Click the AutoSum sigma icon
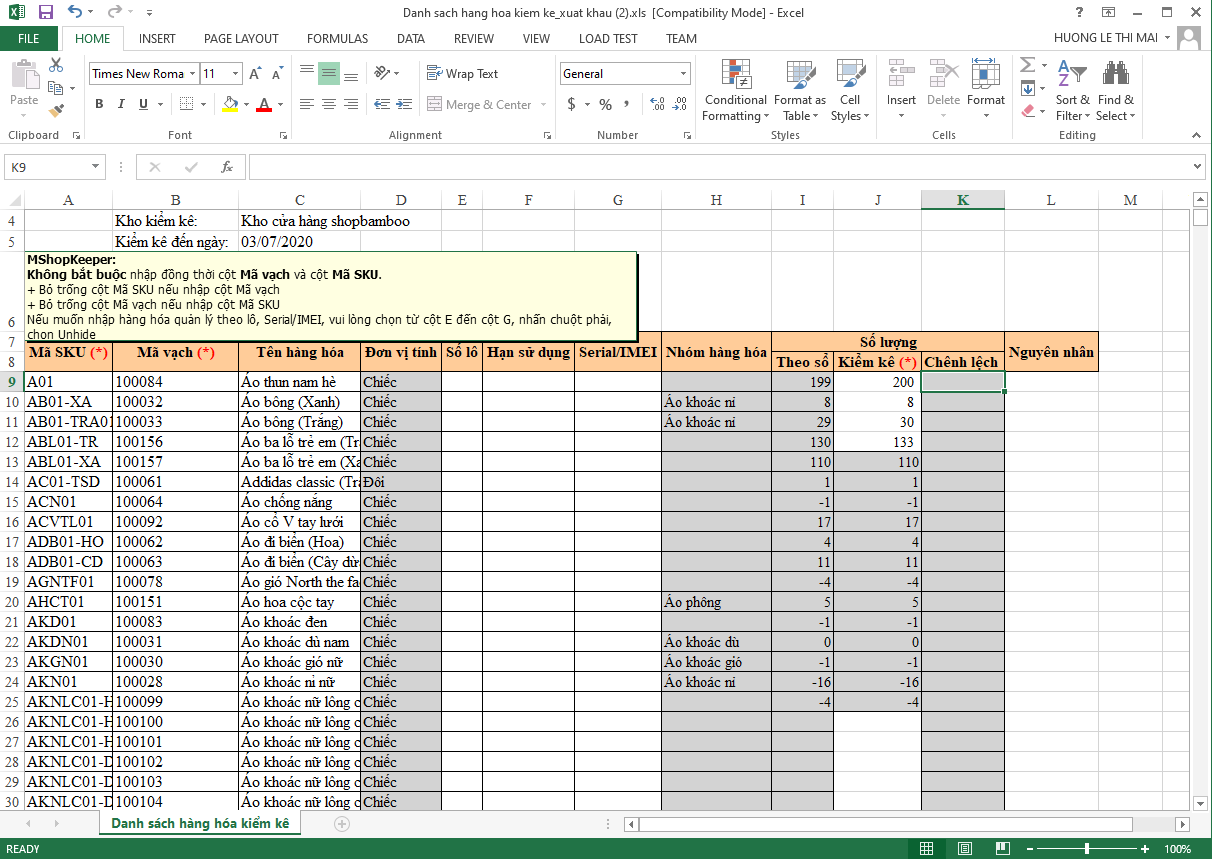This screenshot has width=1212, height=859. click(x=1027, y=66)
